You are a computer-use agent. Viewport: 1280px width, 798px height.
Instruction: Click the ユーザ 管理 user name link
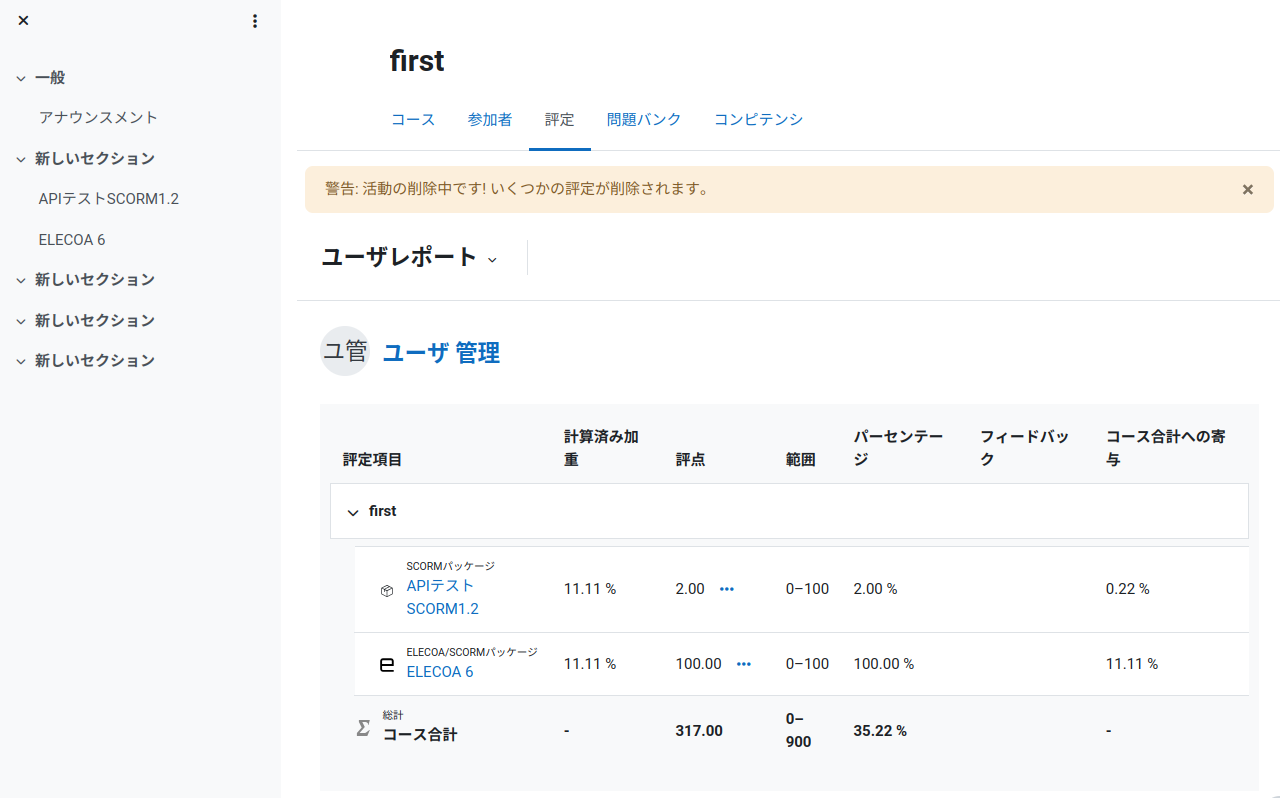(x=441, y=352)
